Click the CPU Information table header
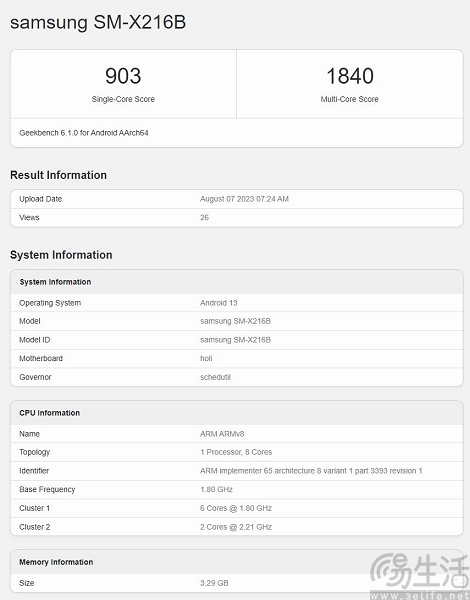Screen dimensions: 470x600 pos(50,413)
